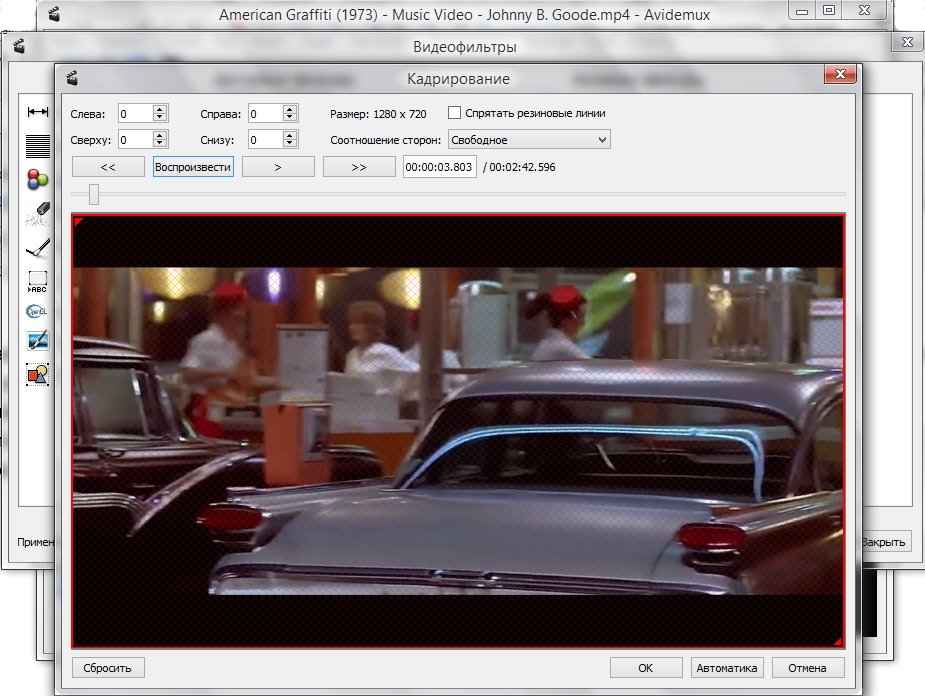The height and width of the screenshot is (696, 925).
Task: Click the '<<' rewind button
Action: (x=108, y=167)
